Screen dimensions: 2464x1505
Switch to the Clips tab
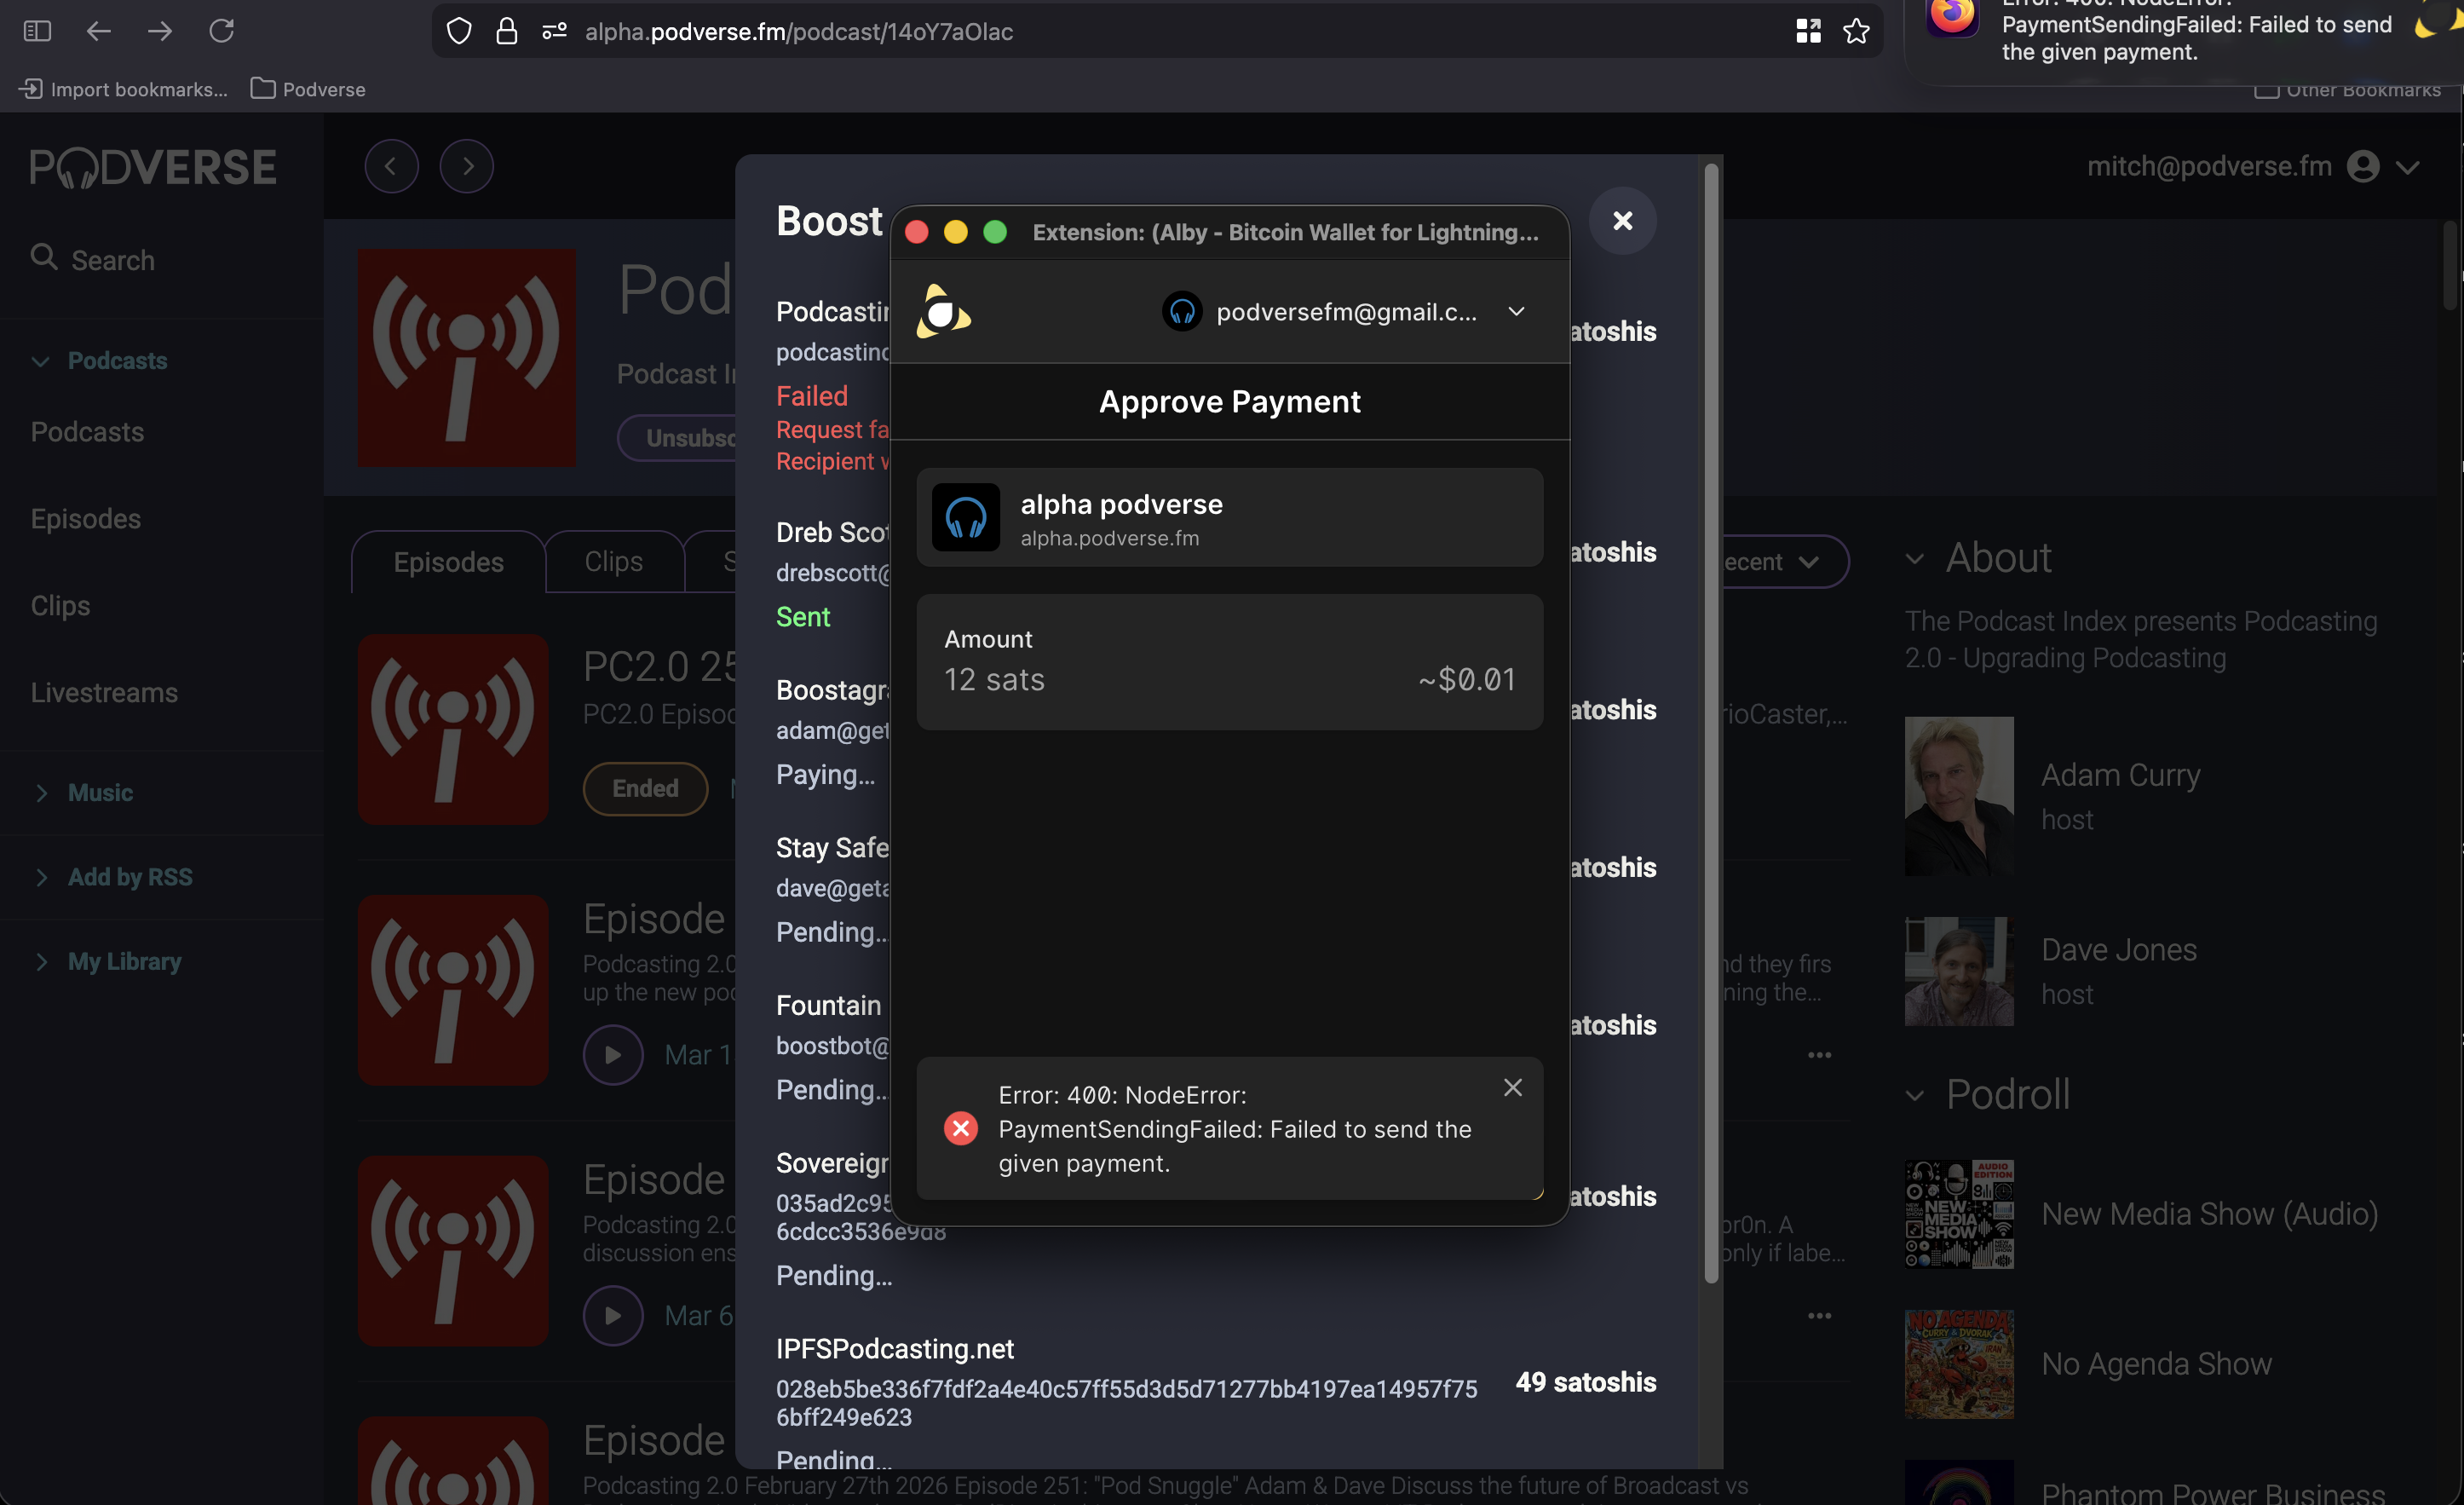click(613, 562)
